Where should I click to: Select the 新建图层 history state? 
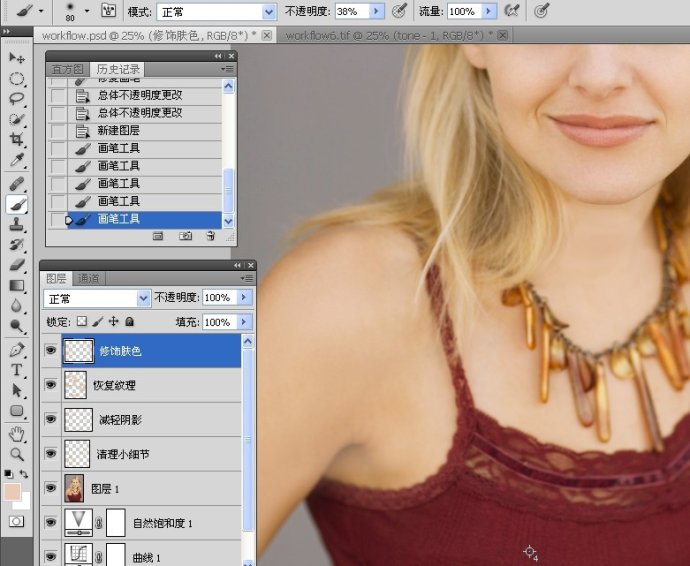[x=135, y=130]
